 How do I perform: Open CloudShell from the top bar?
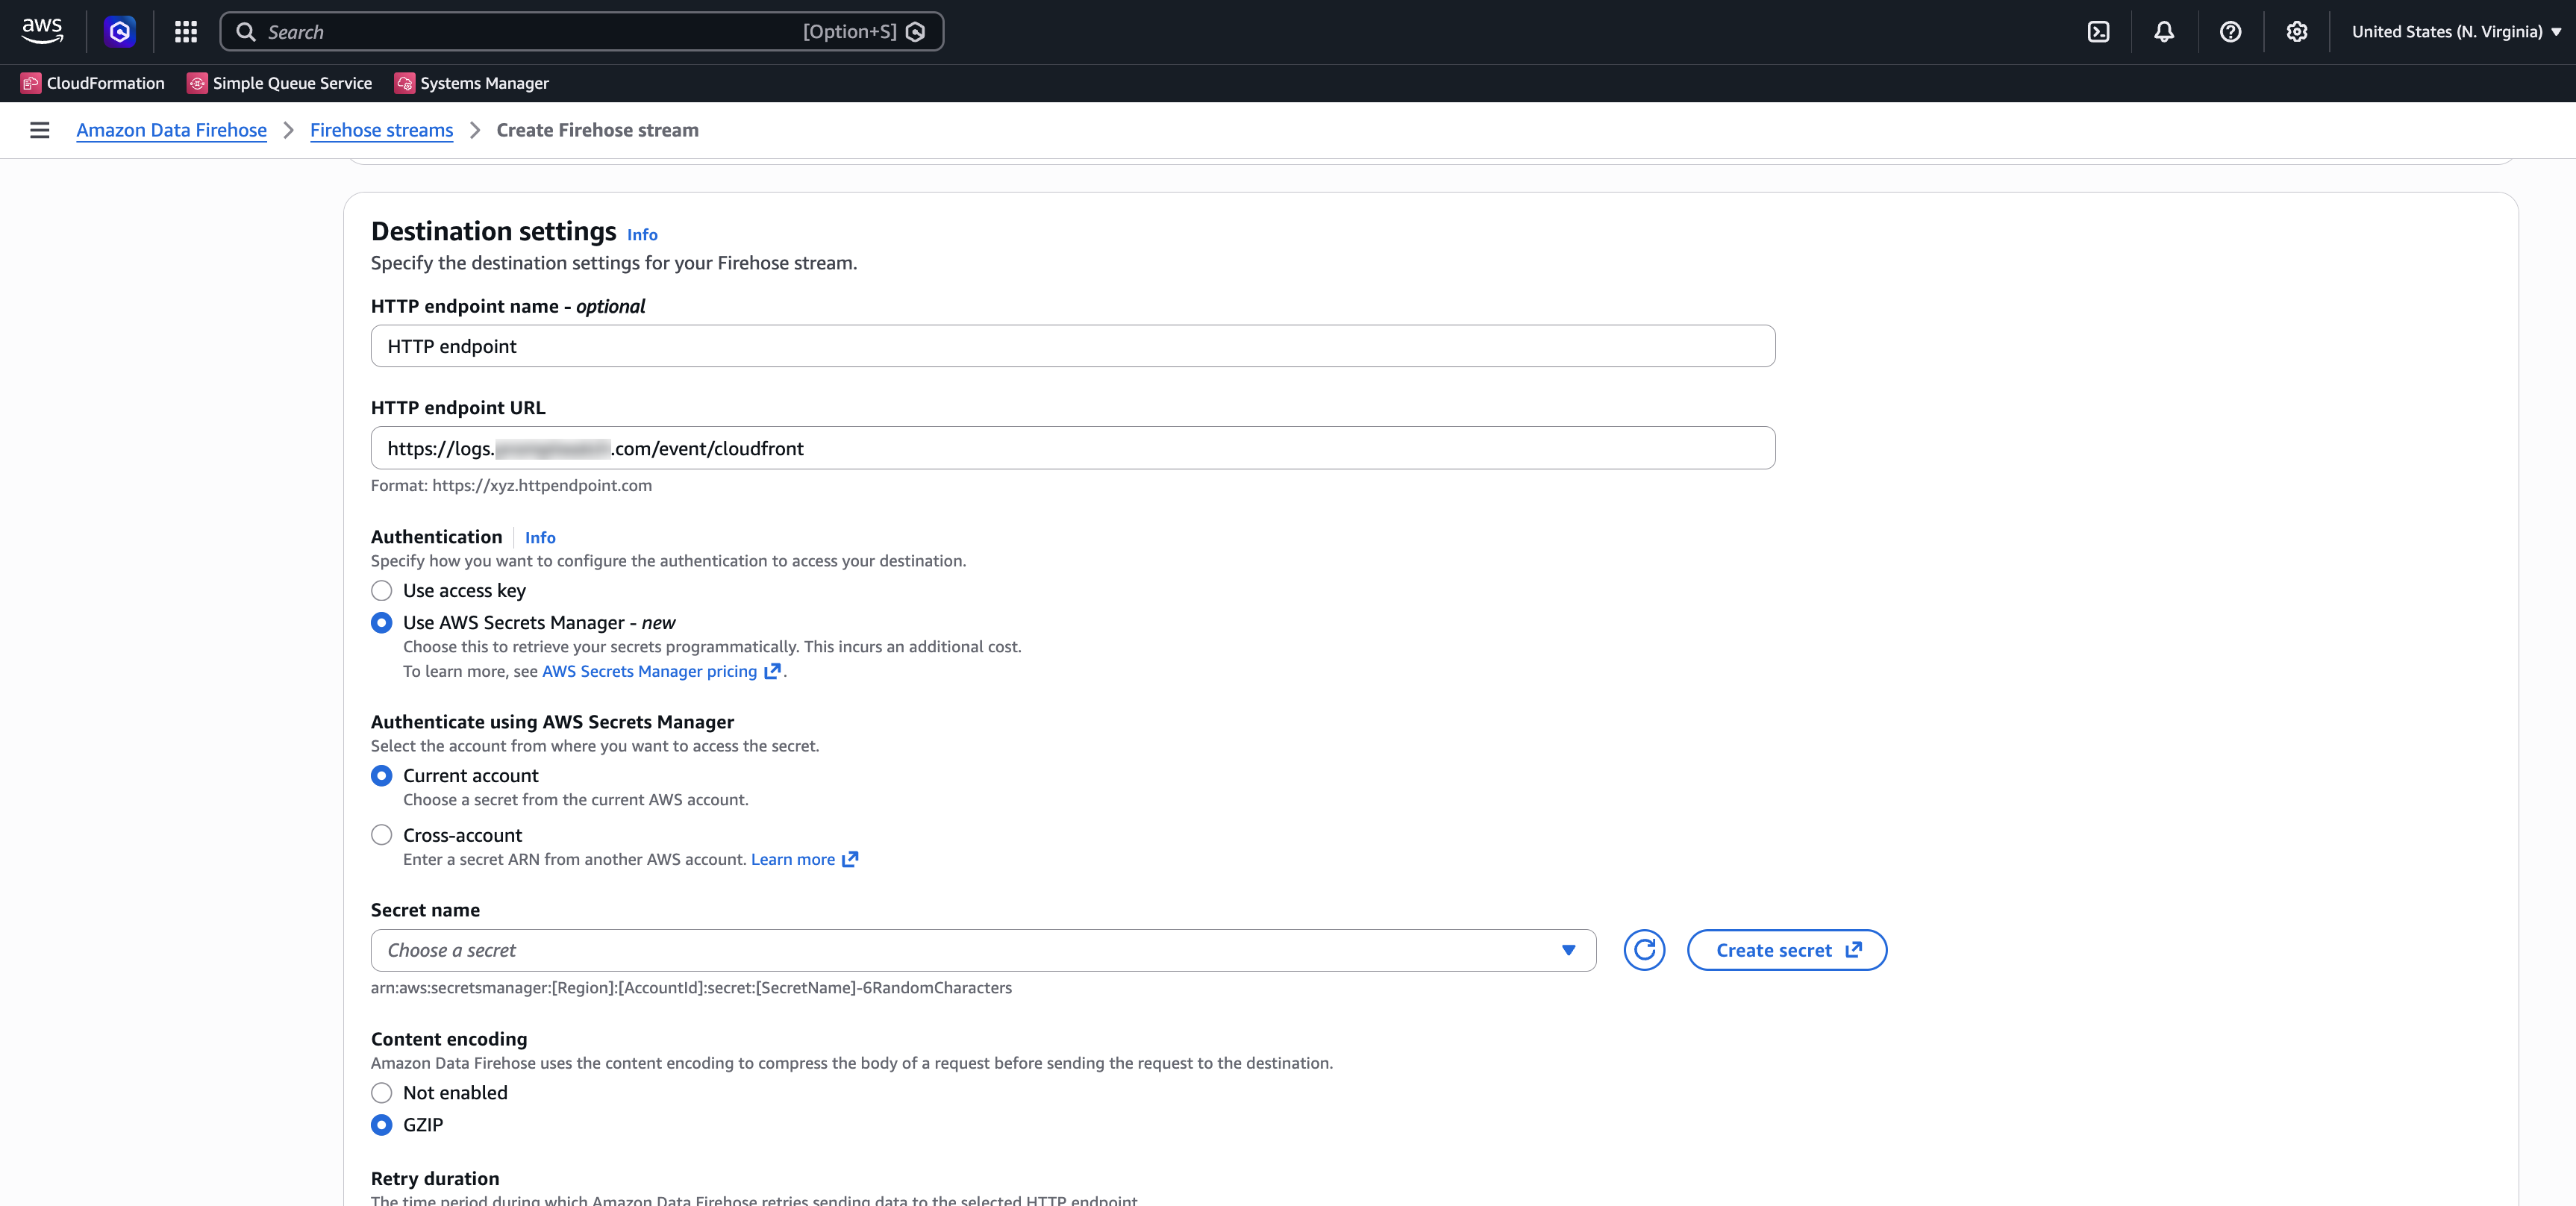tap(2097, 31)
